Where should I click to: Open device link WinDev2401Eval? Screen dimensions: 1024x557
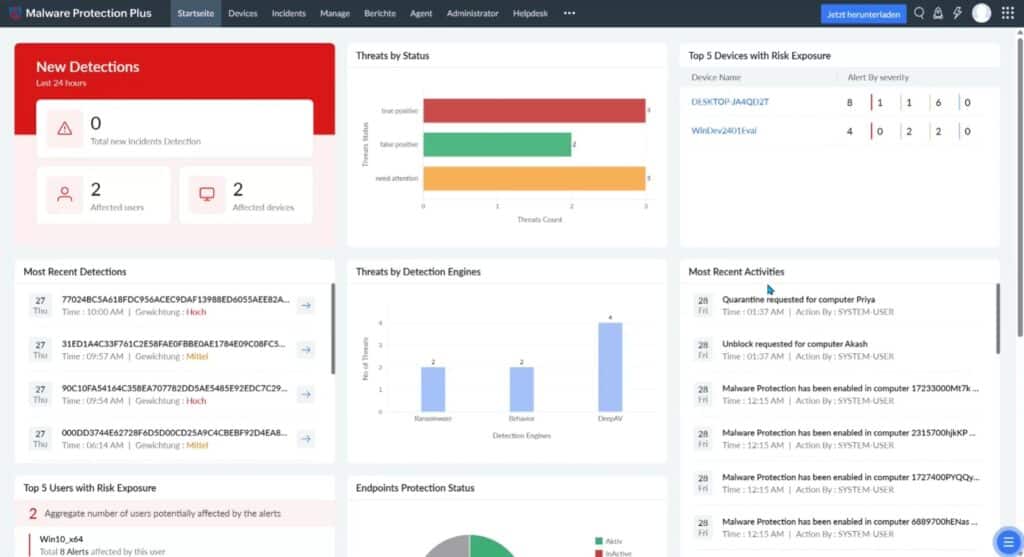click(x=724, y=131)
